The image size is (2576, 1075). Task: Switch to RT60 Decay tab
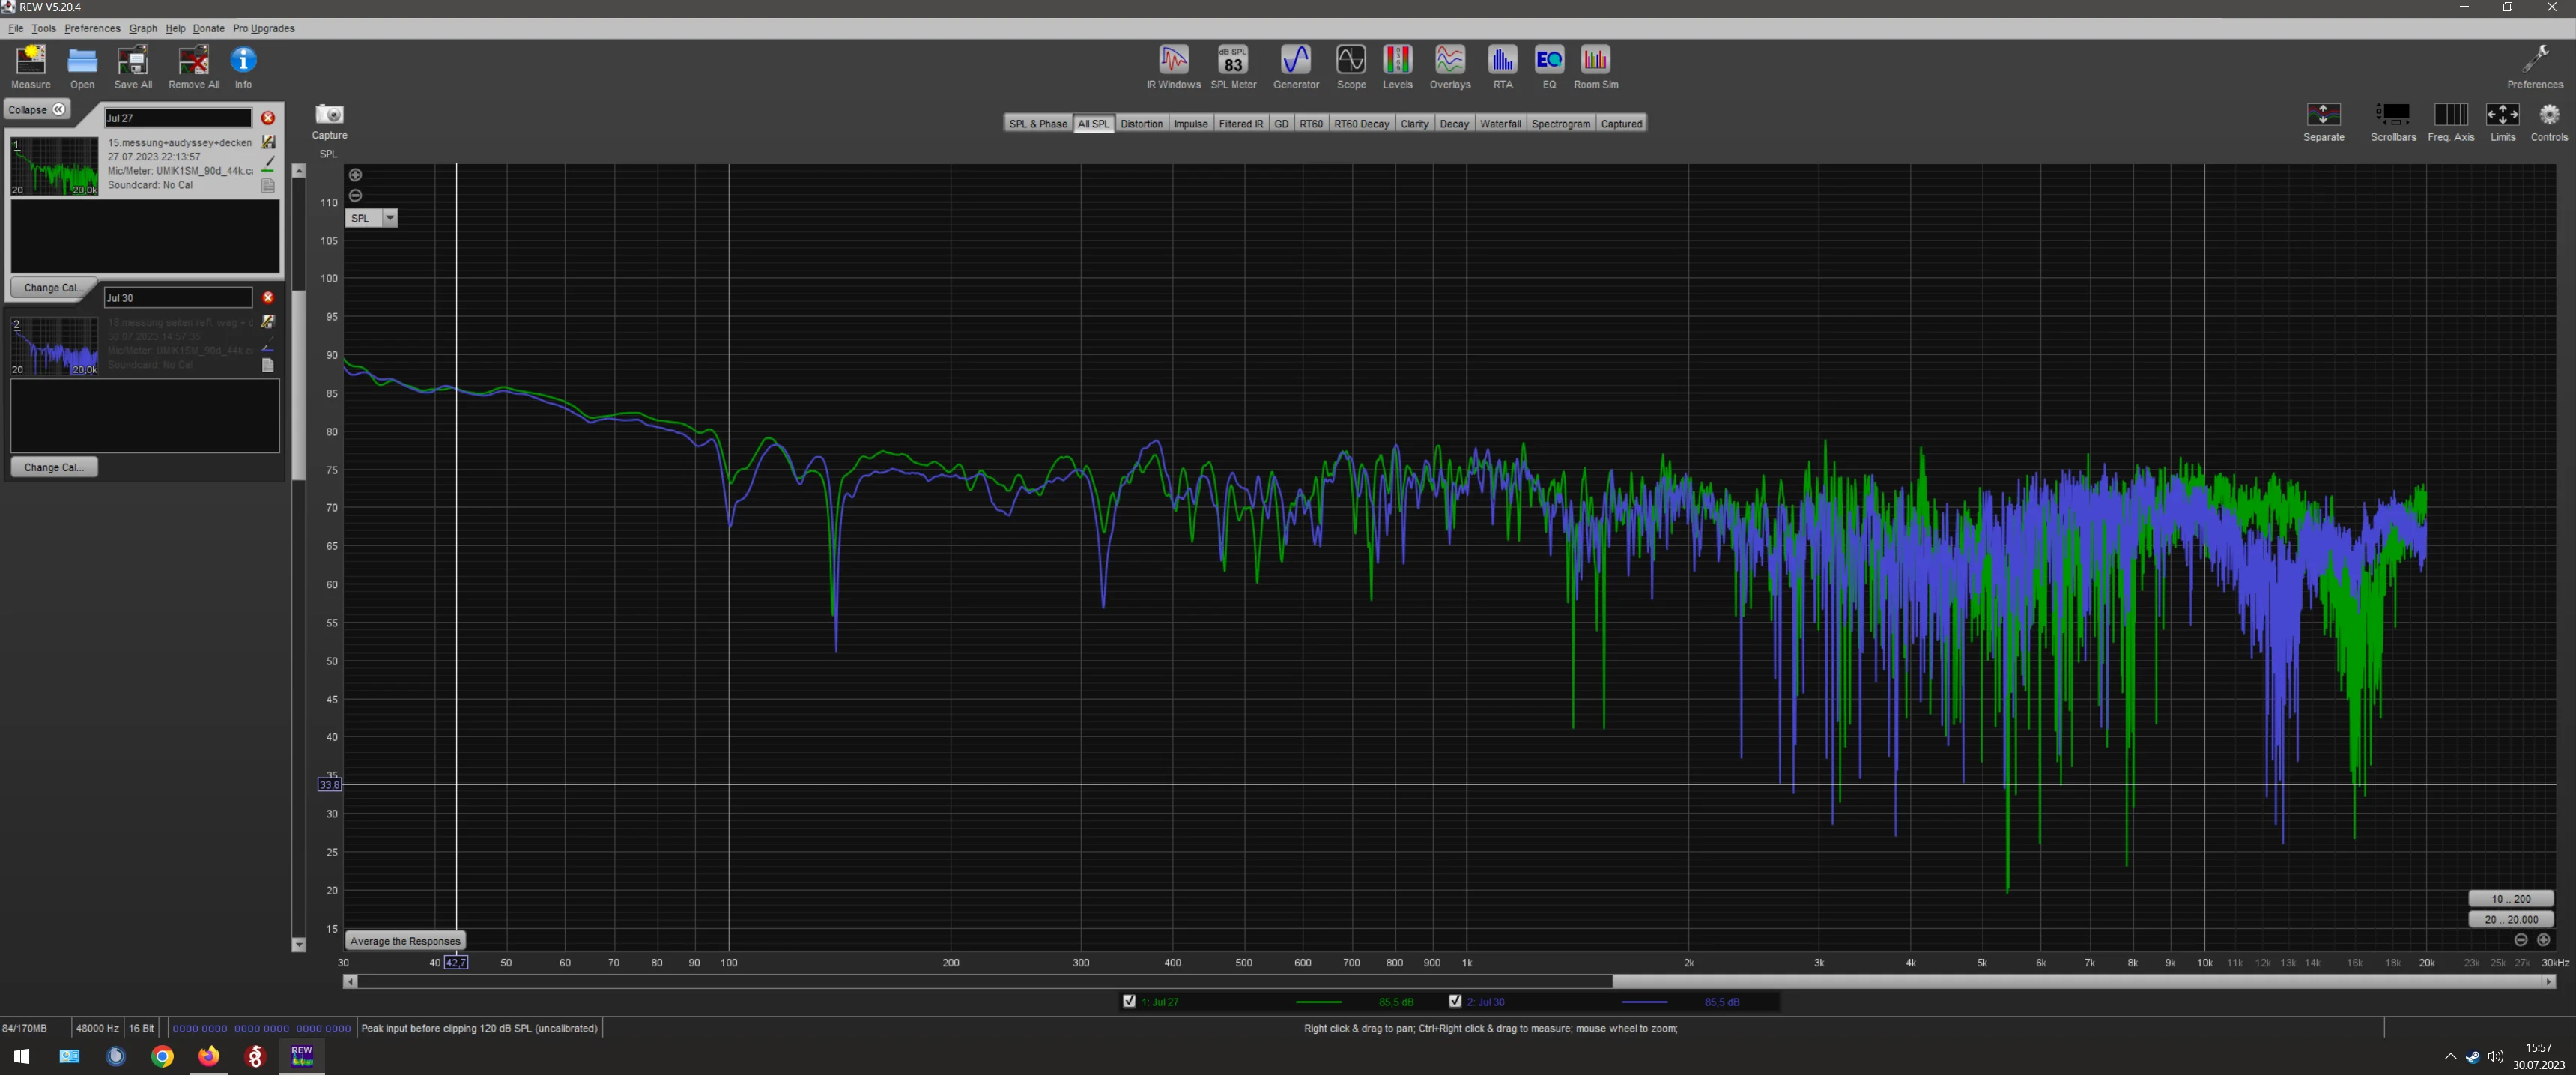point(1360,124)
